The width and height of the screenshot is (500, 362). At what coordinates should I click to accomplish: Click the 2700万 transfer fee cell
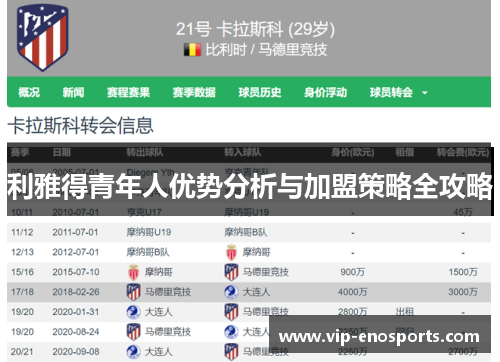pos(463,352)
